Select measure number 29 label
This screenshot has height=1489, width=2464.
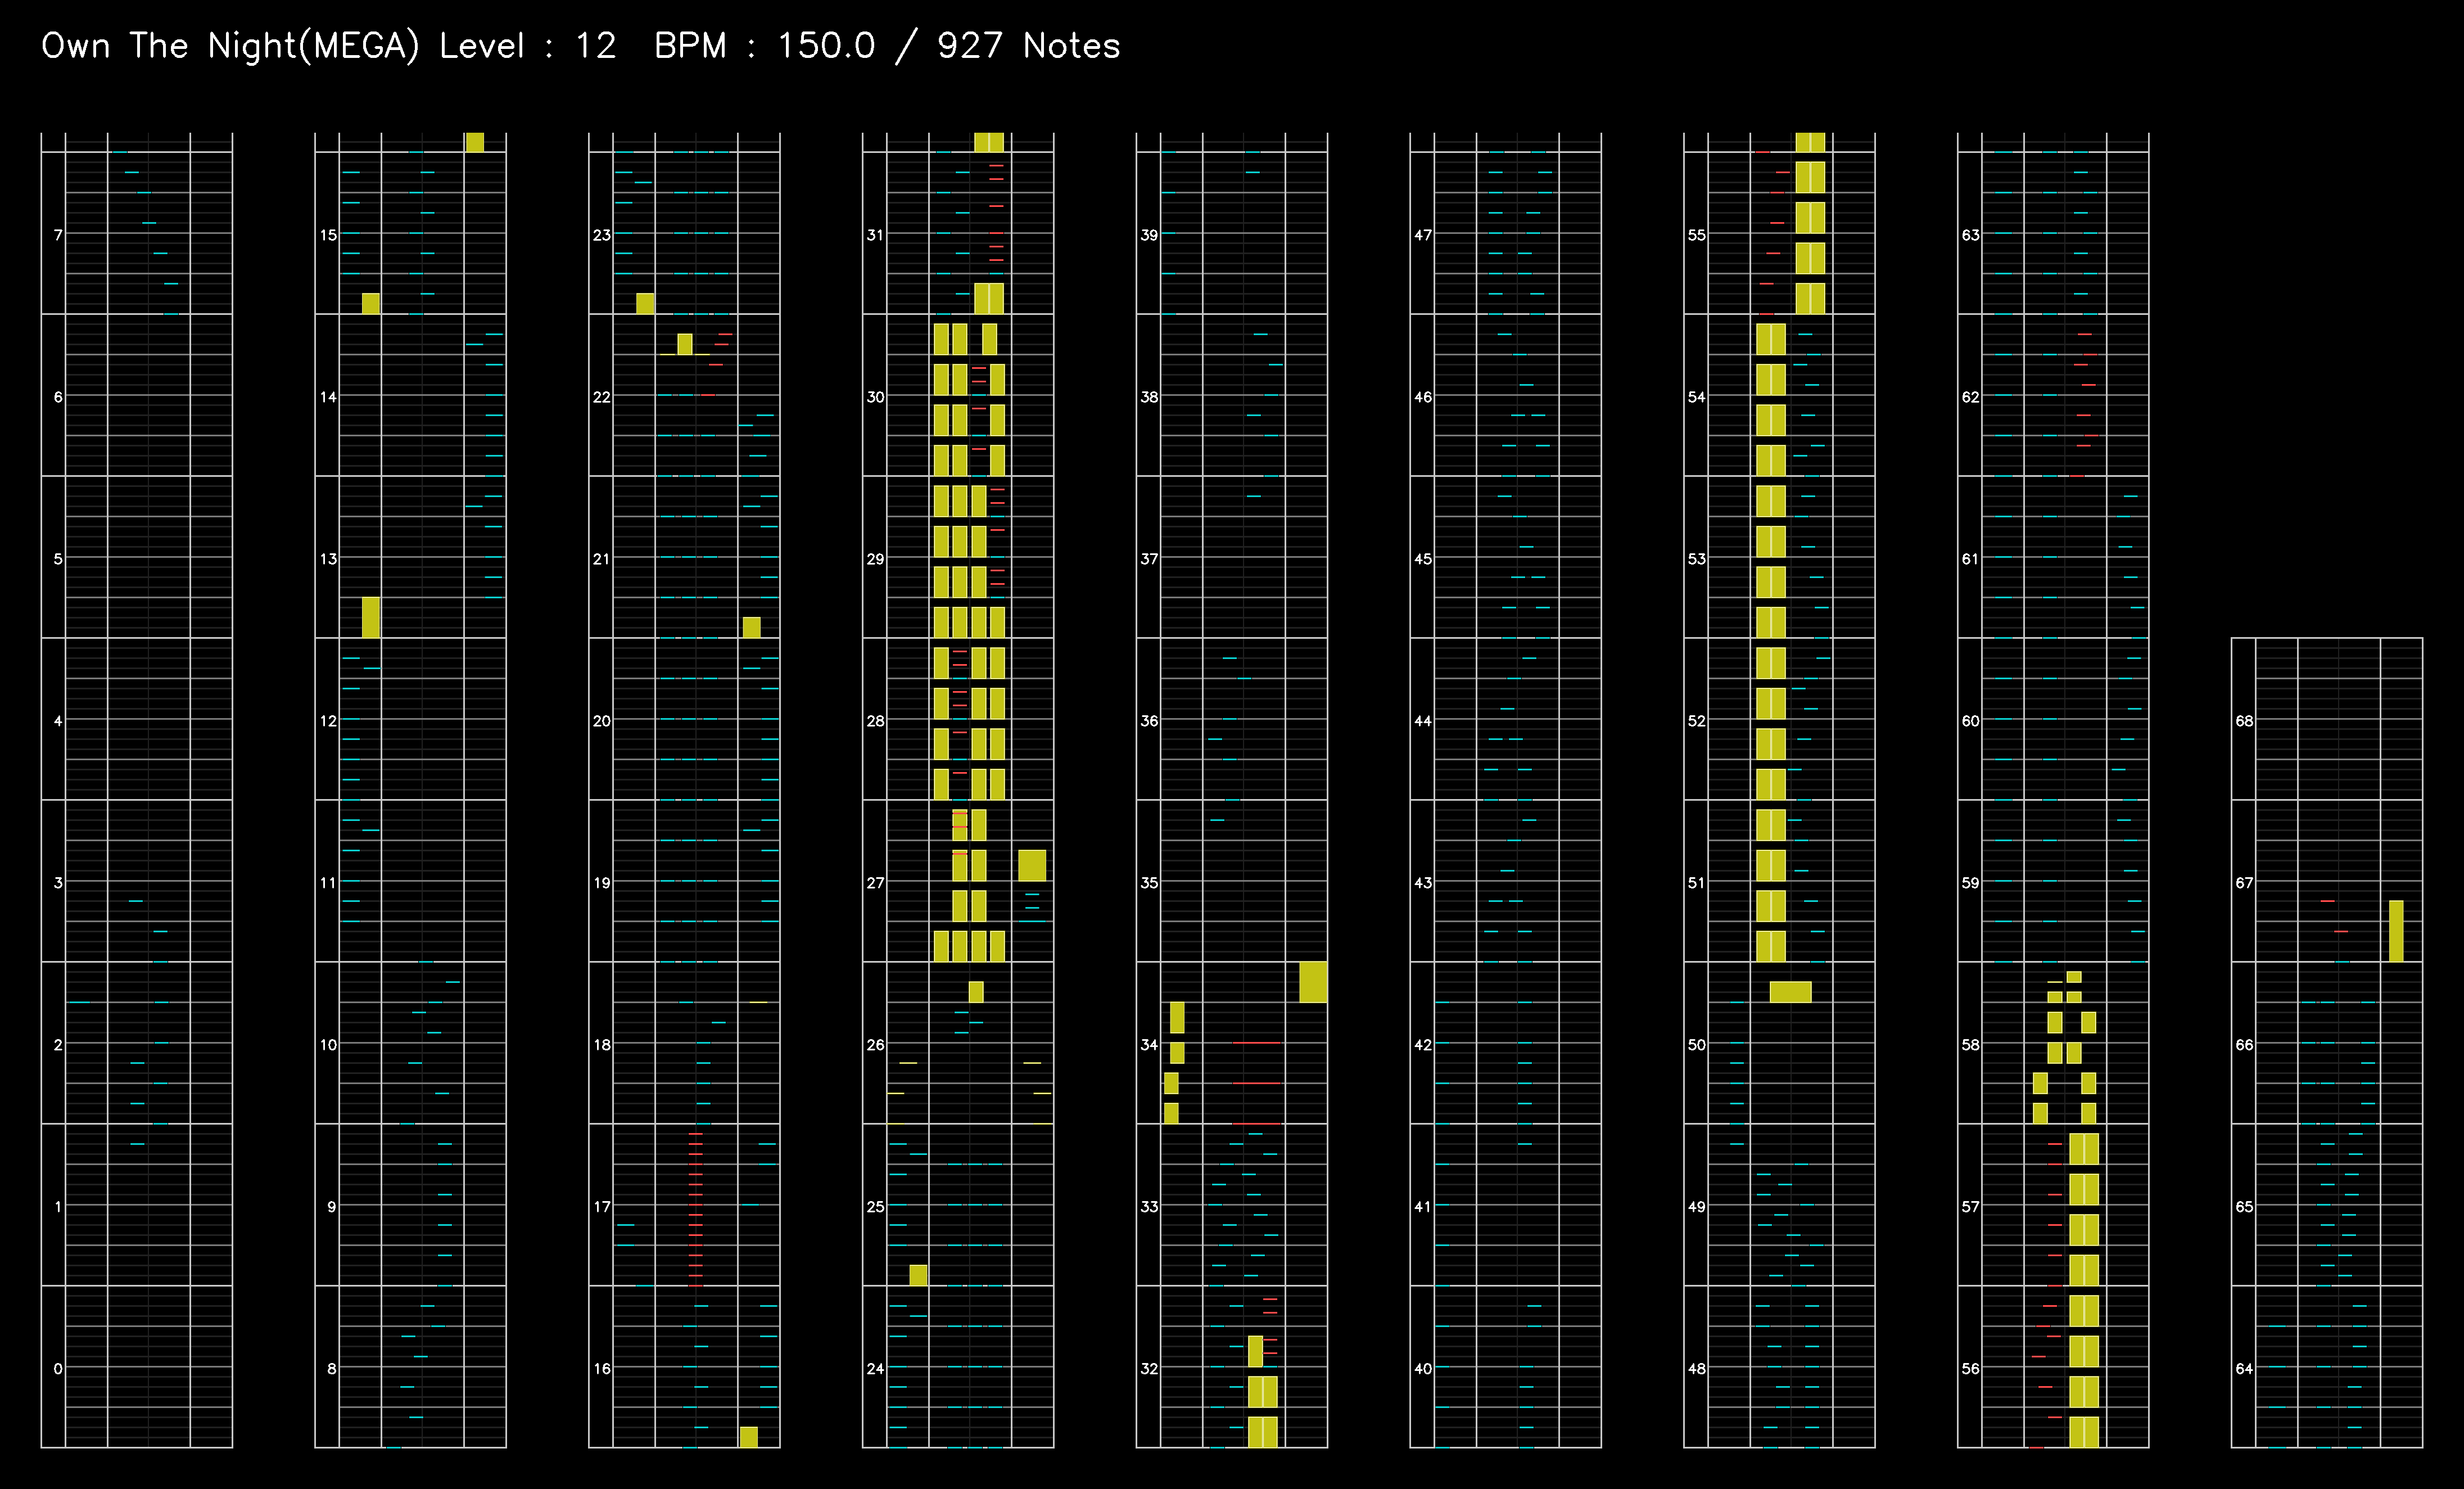[876, 558]
